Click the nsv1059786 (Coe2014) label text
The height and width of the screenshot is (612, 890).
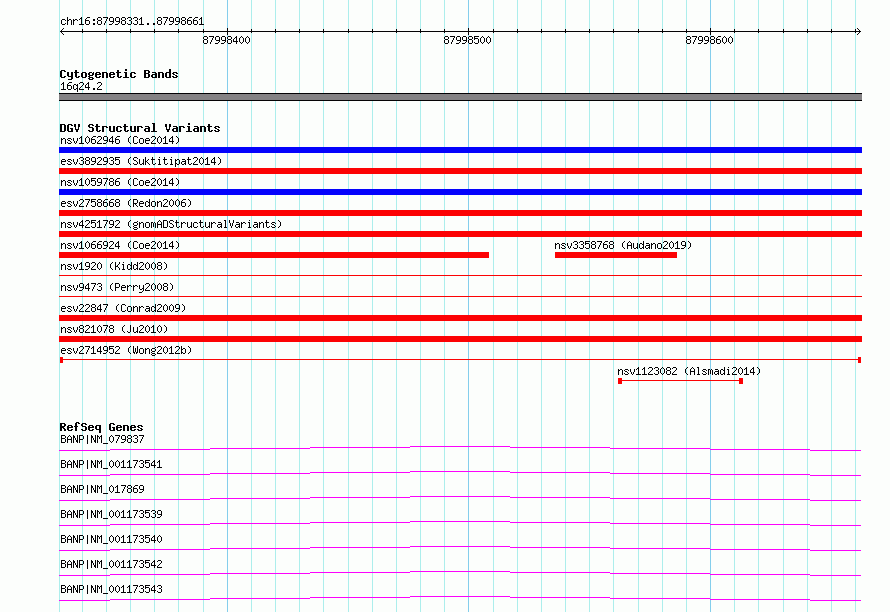(x=120, y=182)
